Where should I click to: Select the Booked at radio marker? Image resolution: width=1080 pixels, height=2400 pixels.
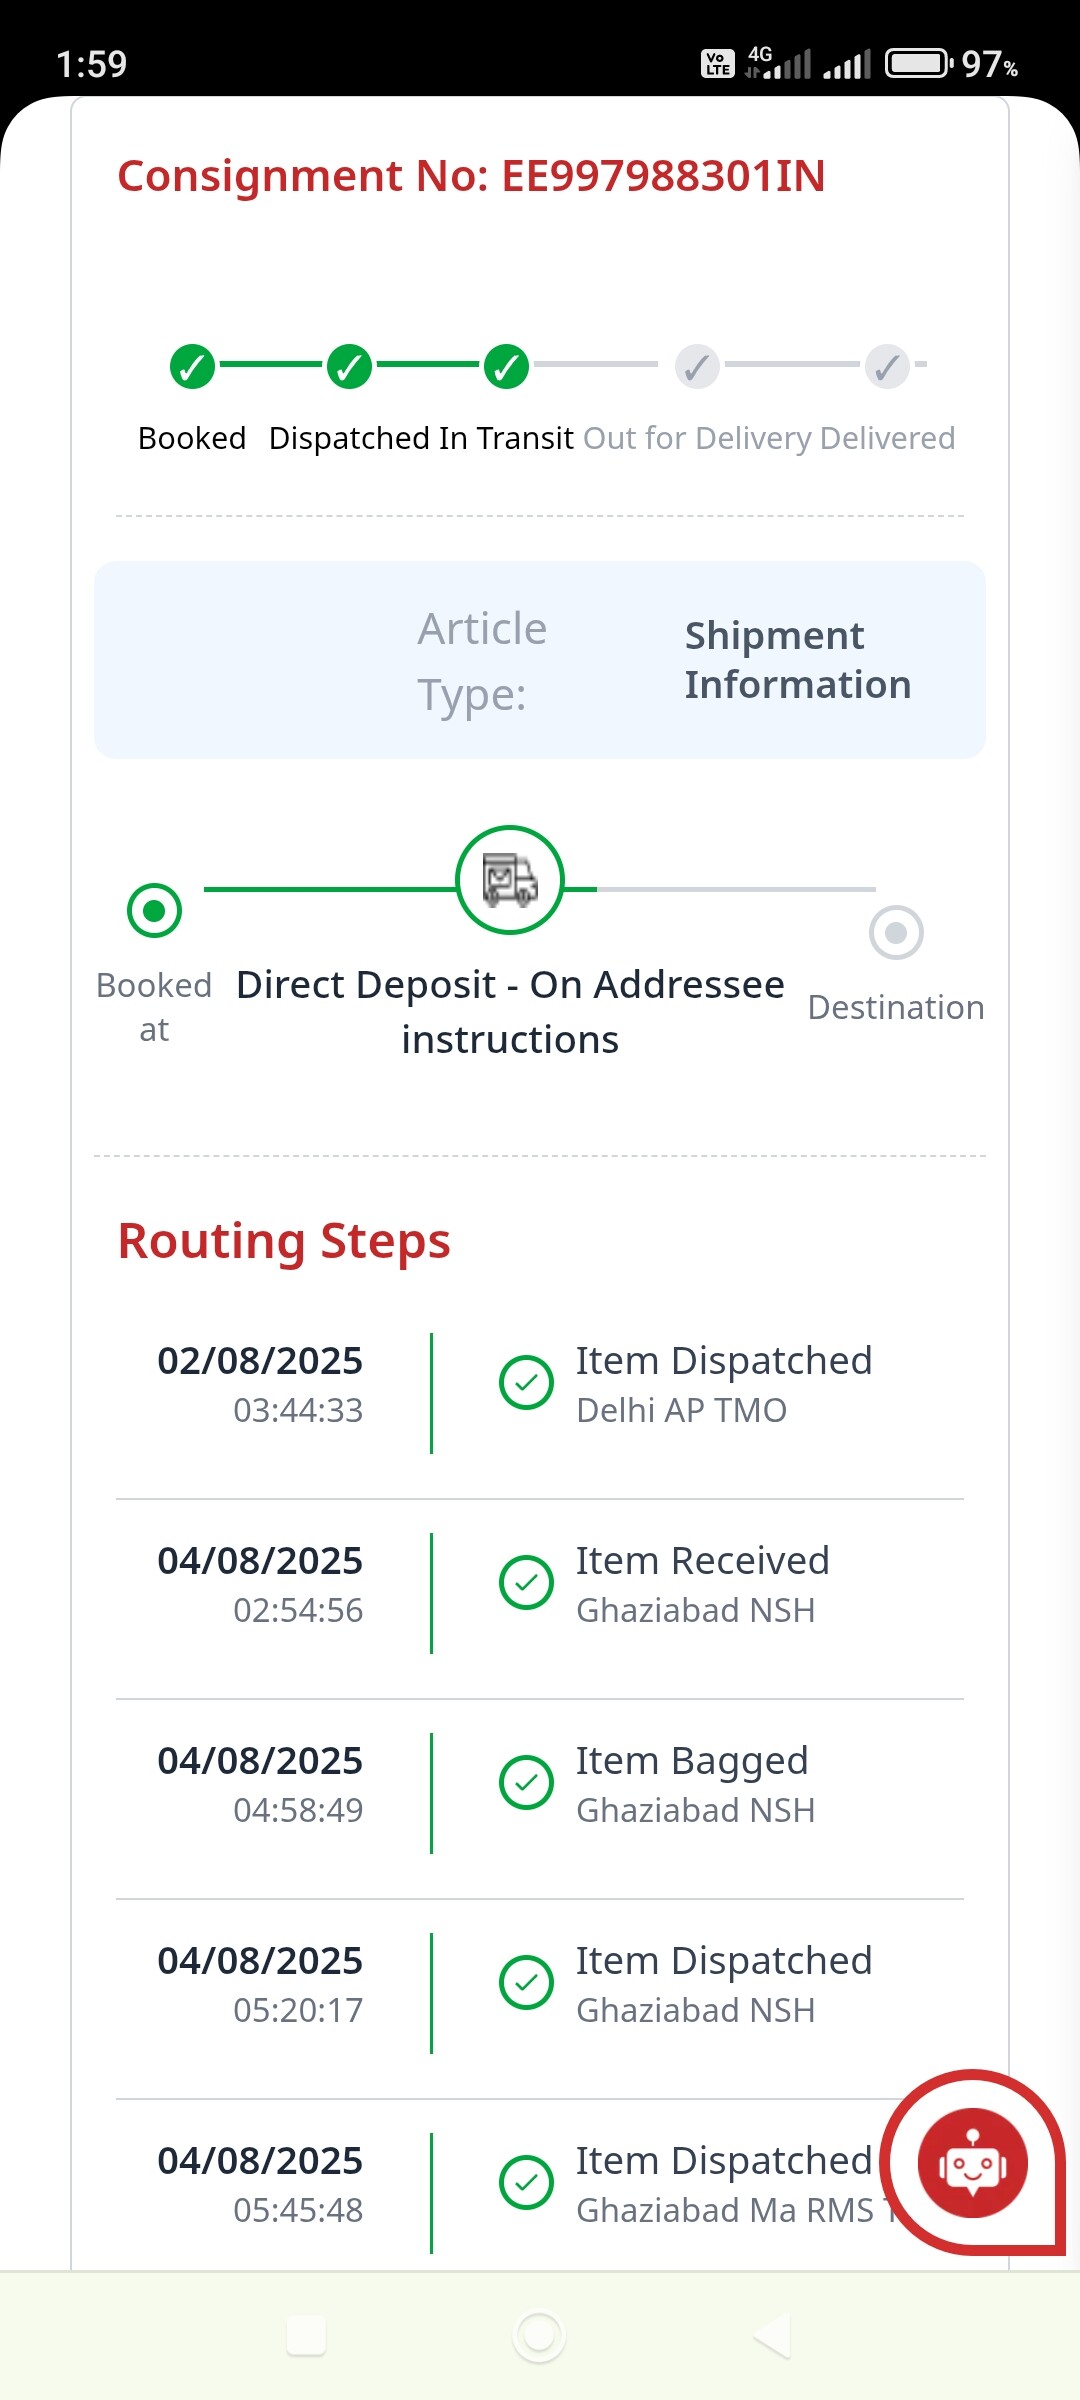[155, 911]
